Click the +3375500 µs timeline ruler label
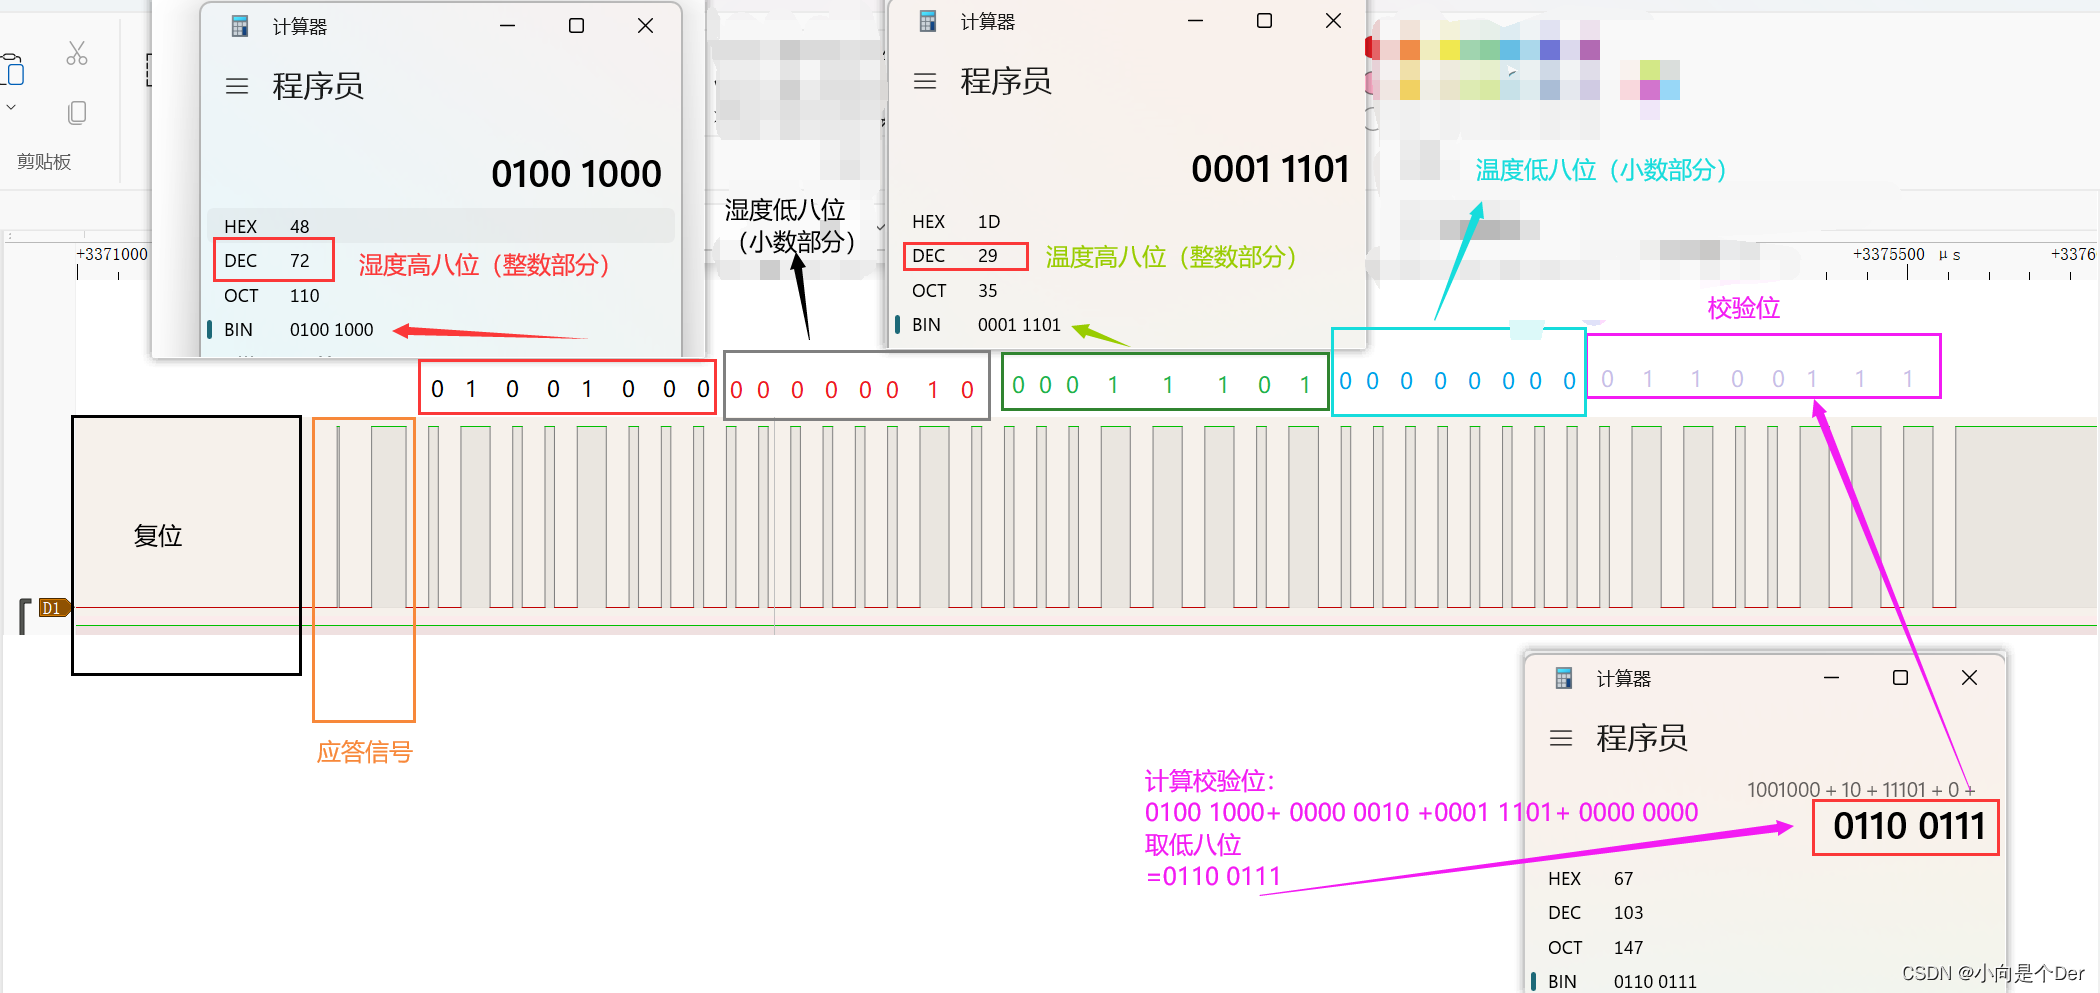Screen dimensions: 2100x993 (1906, 254)
